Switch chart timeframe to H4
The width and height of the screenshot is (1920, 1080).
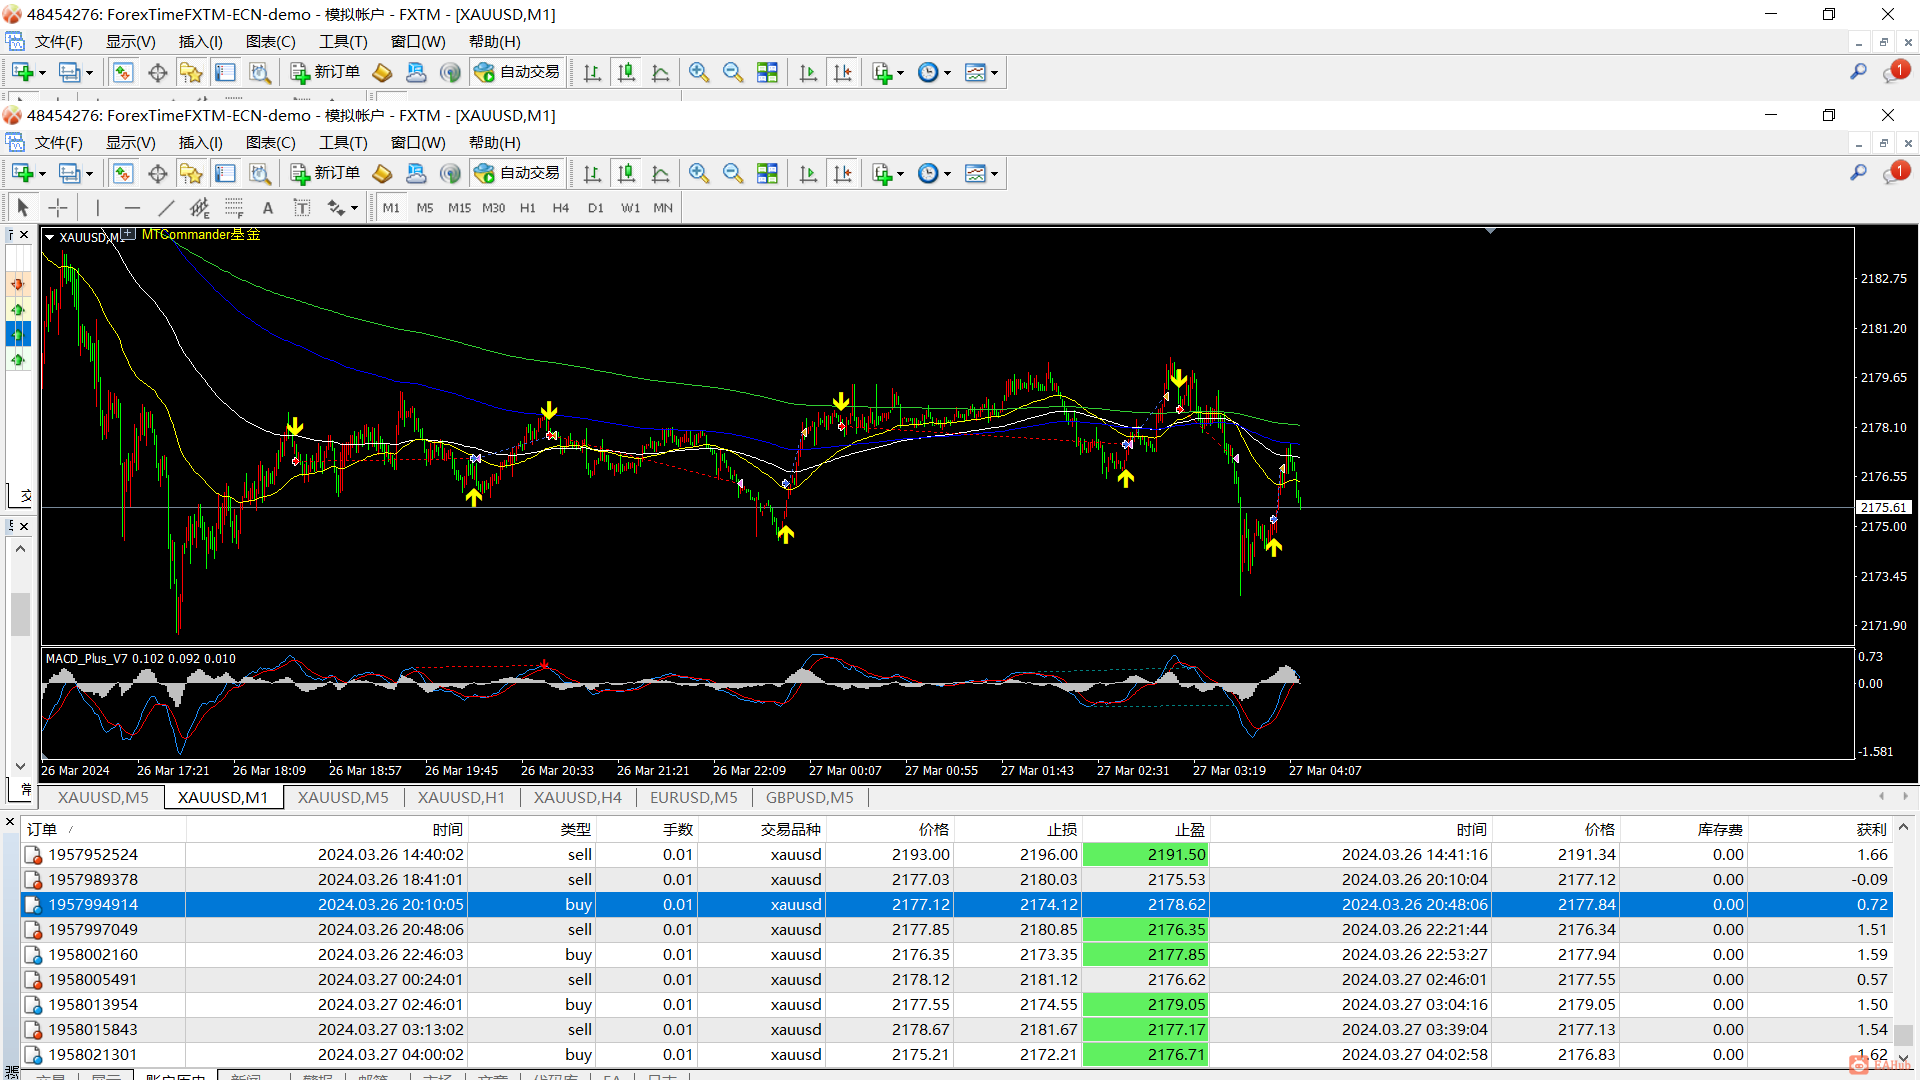click(560, 208)
